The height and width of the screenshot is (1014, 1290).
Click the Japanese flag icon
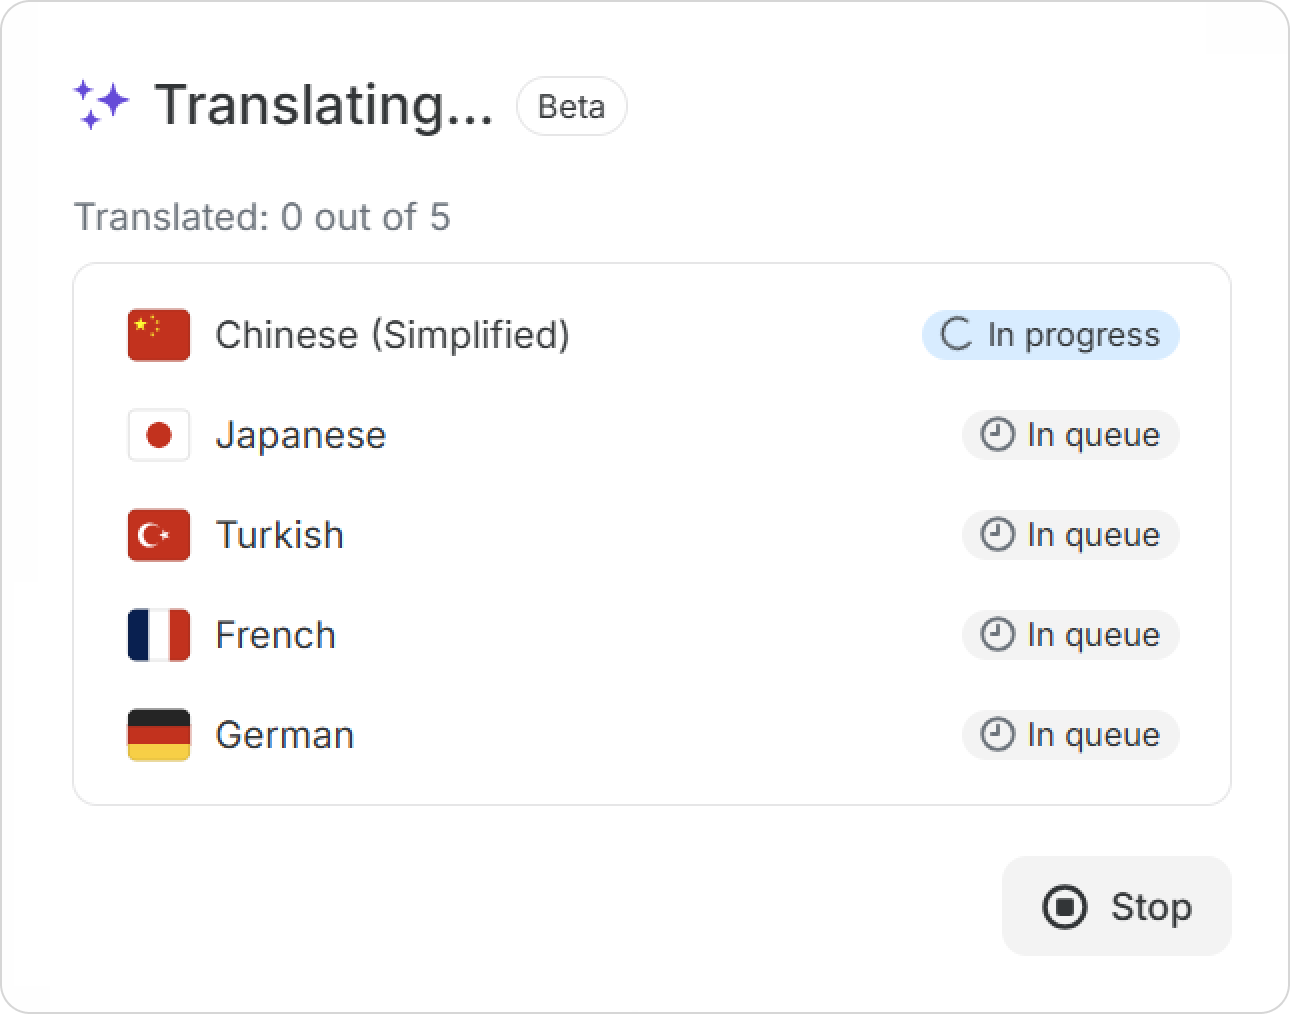point(159,435)
